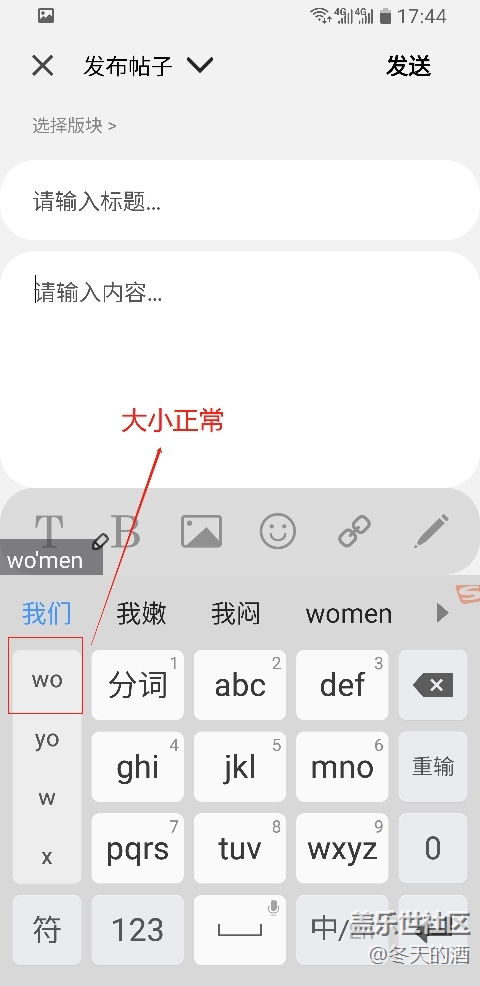The image size is (480, 986).
Task: Tap the 重输 re-enter key
Action: (x=433, y=767)
